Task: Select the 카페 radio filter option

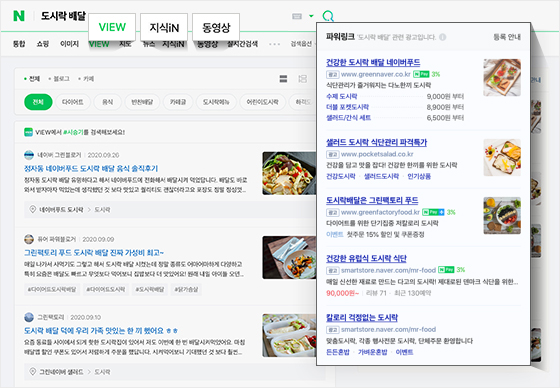Action: pos(86,79)
